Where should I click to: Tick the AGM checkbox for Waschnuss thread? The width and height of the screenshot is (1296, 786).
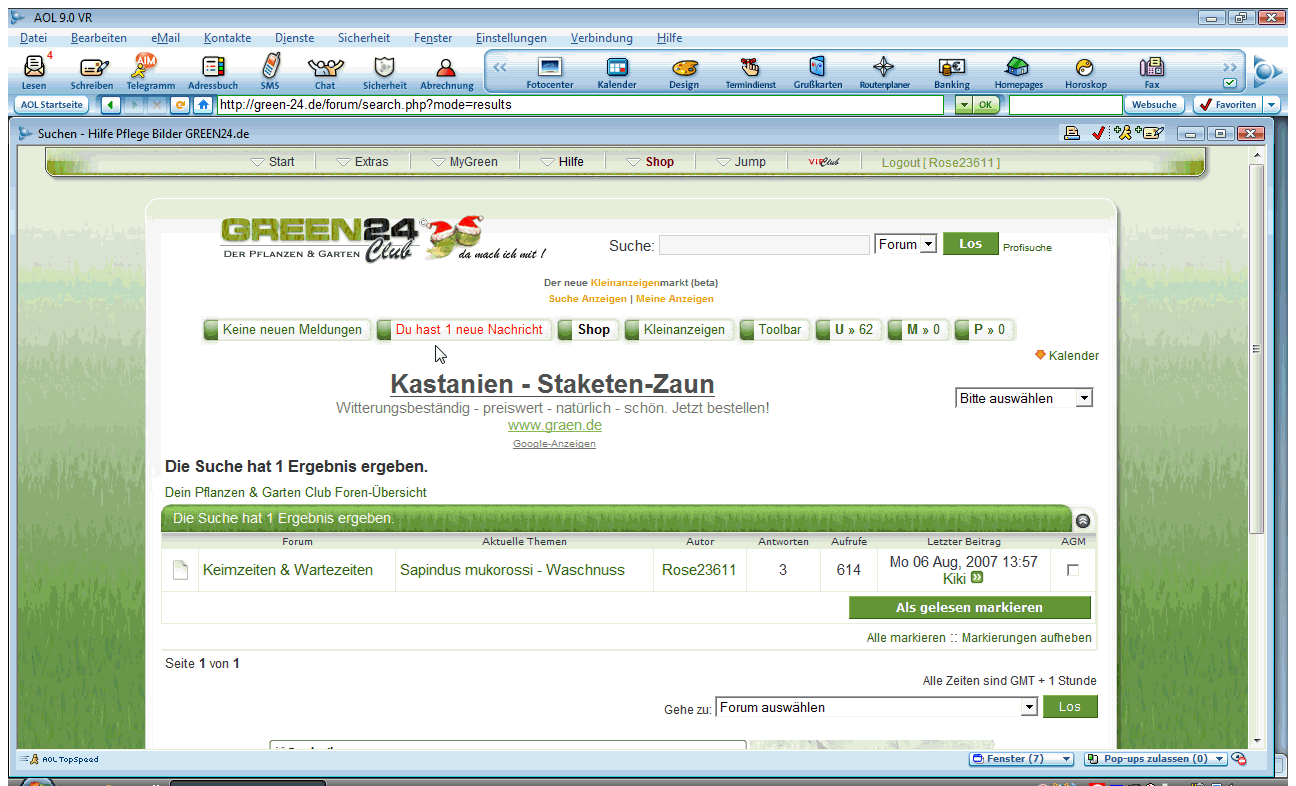[x=1073, y=570]
